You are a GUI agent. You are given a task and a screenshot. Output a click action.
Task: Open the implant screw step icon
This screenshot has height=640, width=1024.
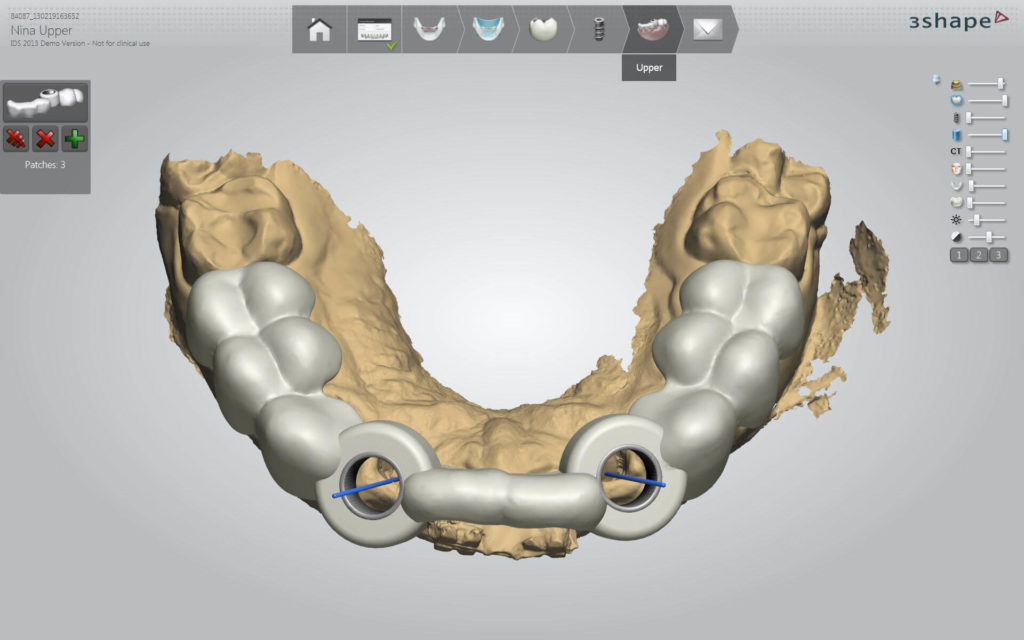click(598, 29)
